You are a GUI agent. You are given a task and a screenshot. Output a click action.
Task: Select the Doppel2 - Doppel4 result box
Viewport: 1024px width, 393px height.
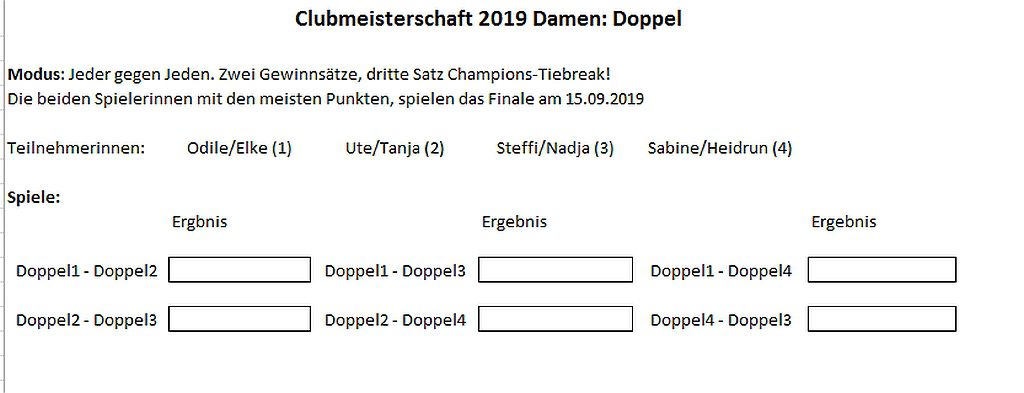click(x=555, y=319)
